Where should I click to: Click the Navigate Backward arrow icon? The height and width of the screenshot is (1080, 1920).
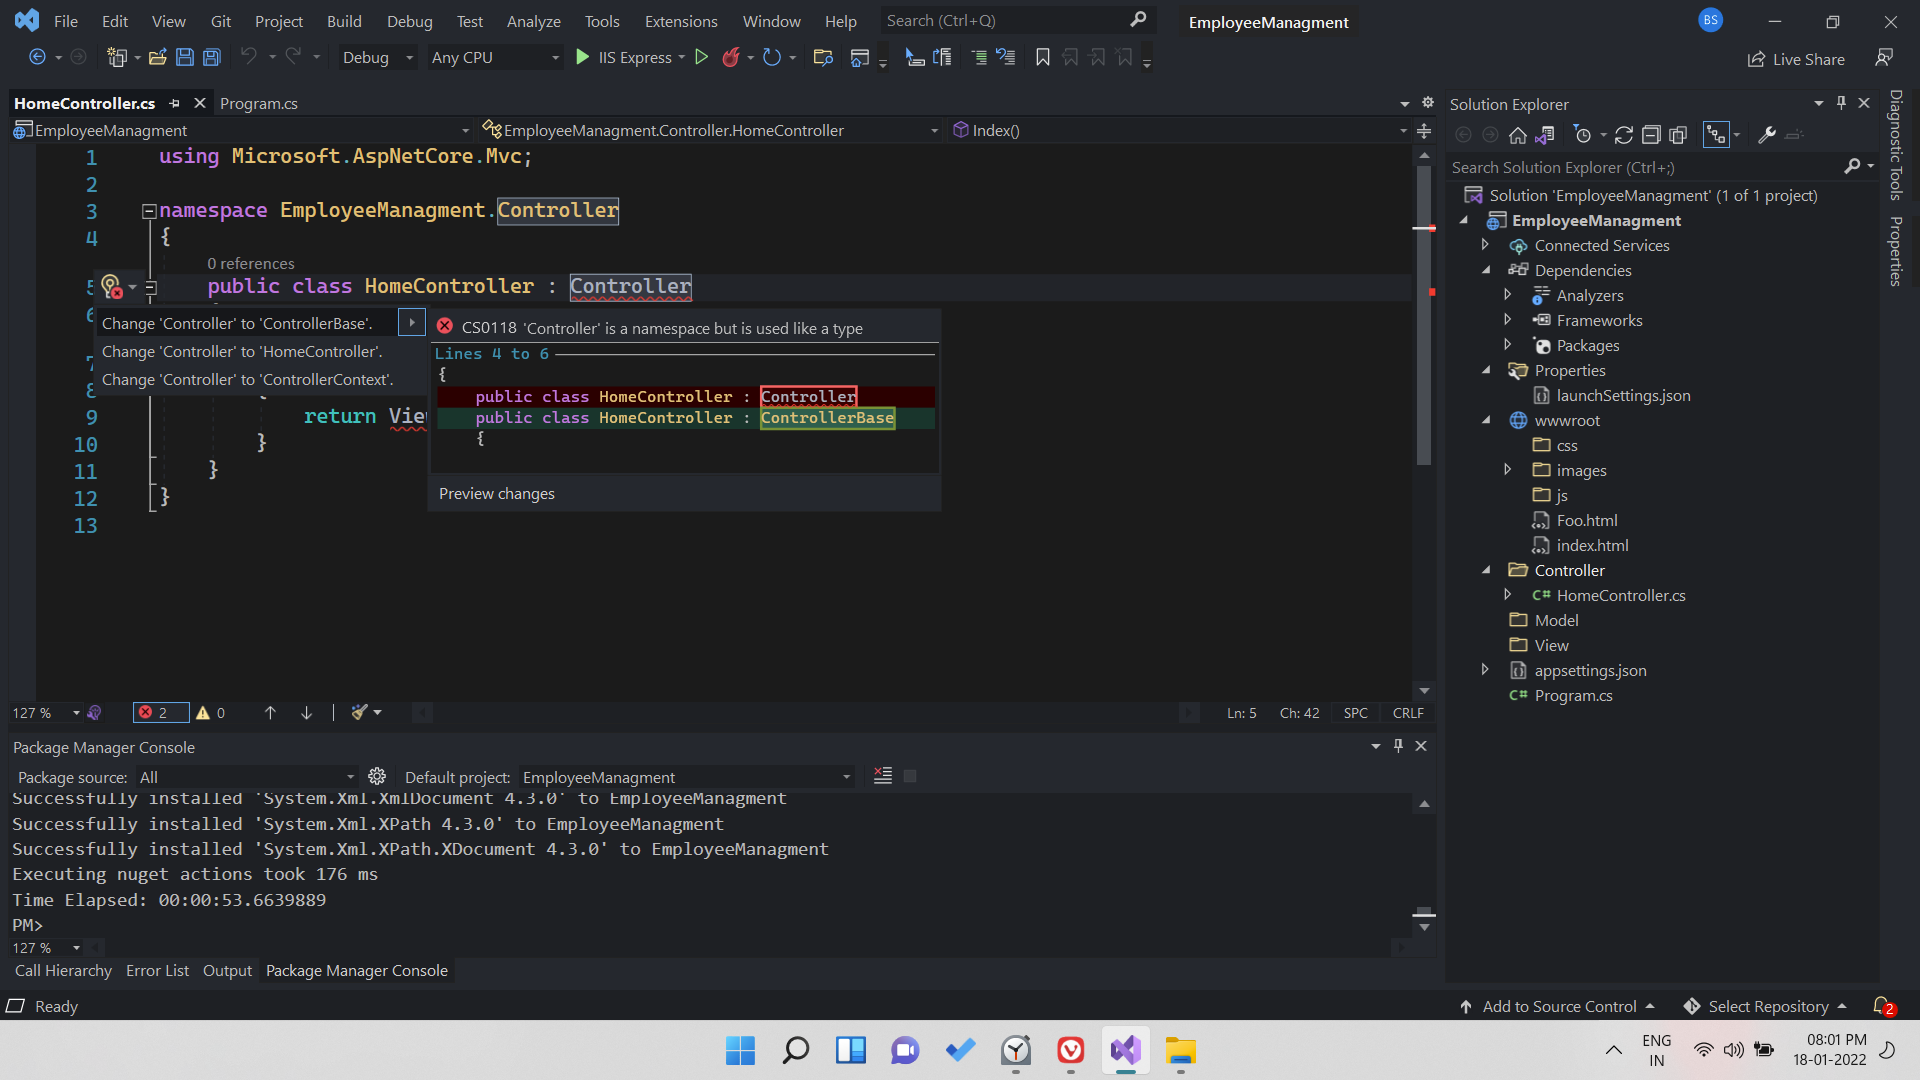37,58
